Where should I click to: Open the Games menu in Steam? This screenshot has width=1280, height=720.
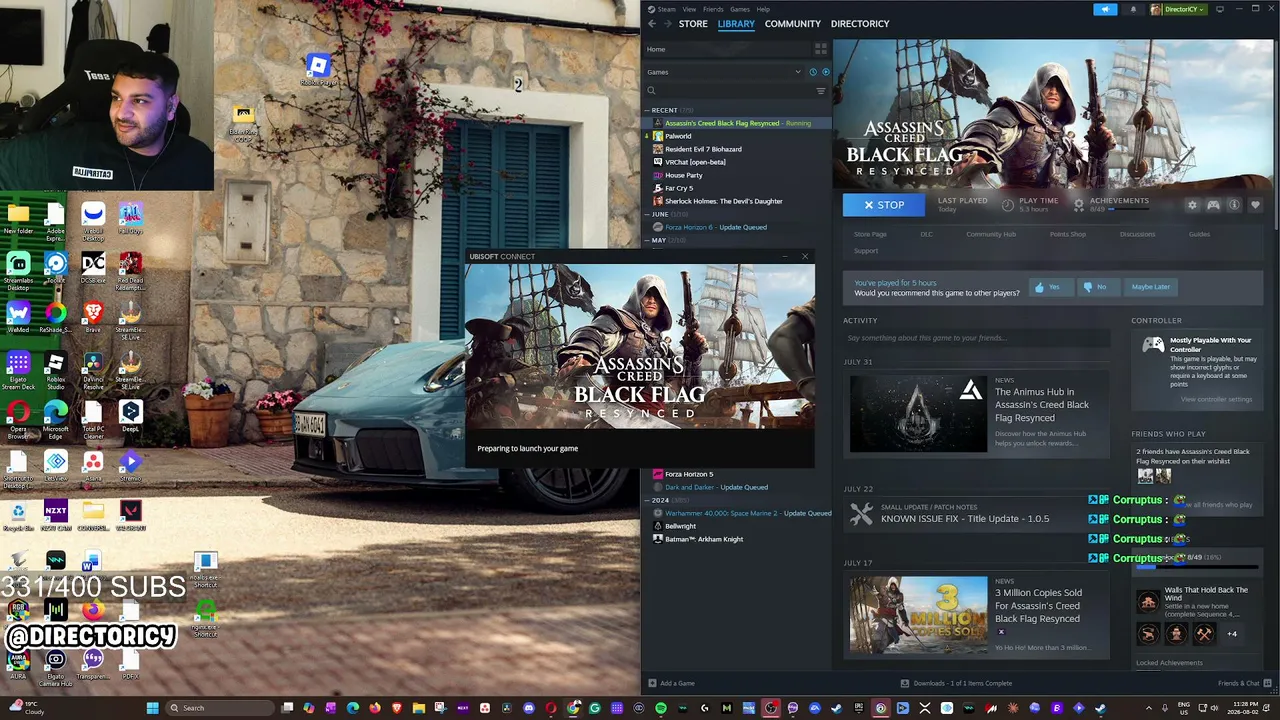click(x=740, y=9)
